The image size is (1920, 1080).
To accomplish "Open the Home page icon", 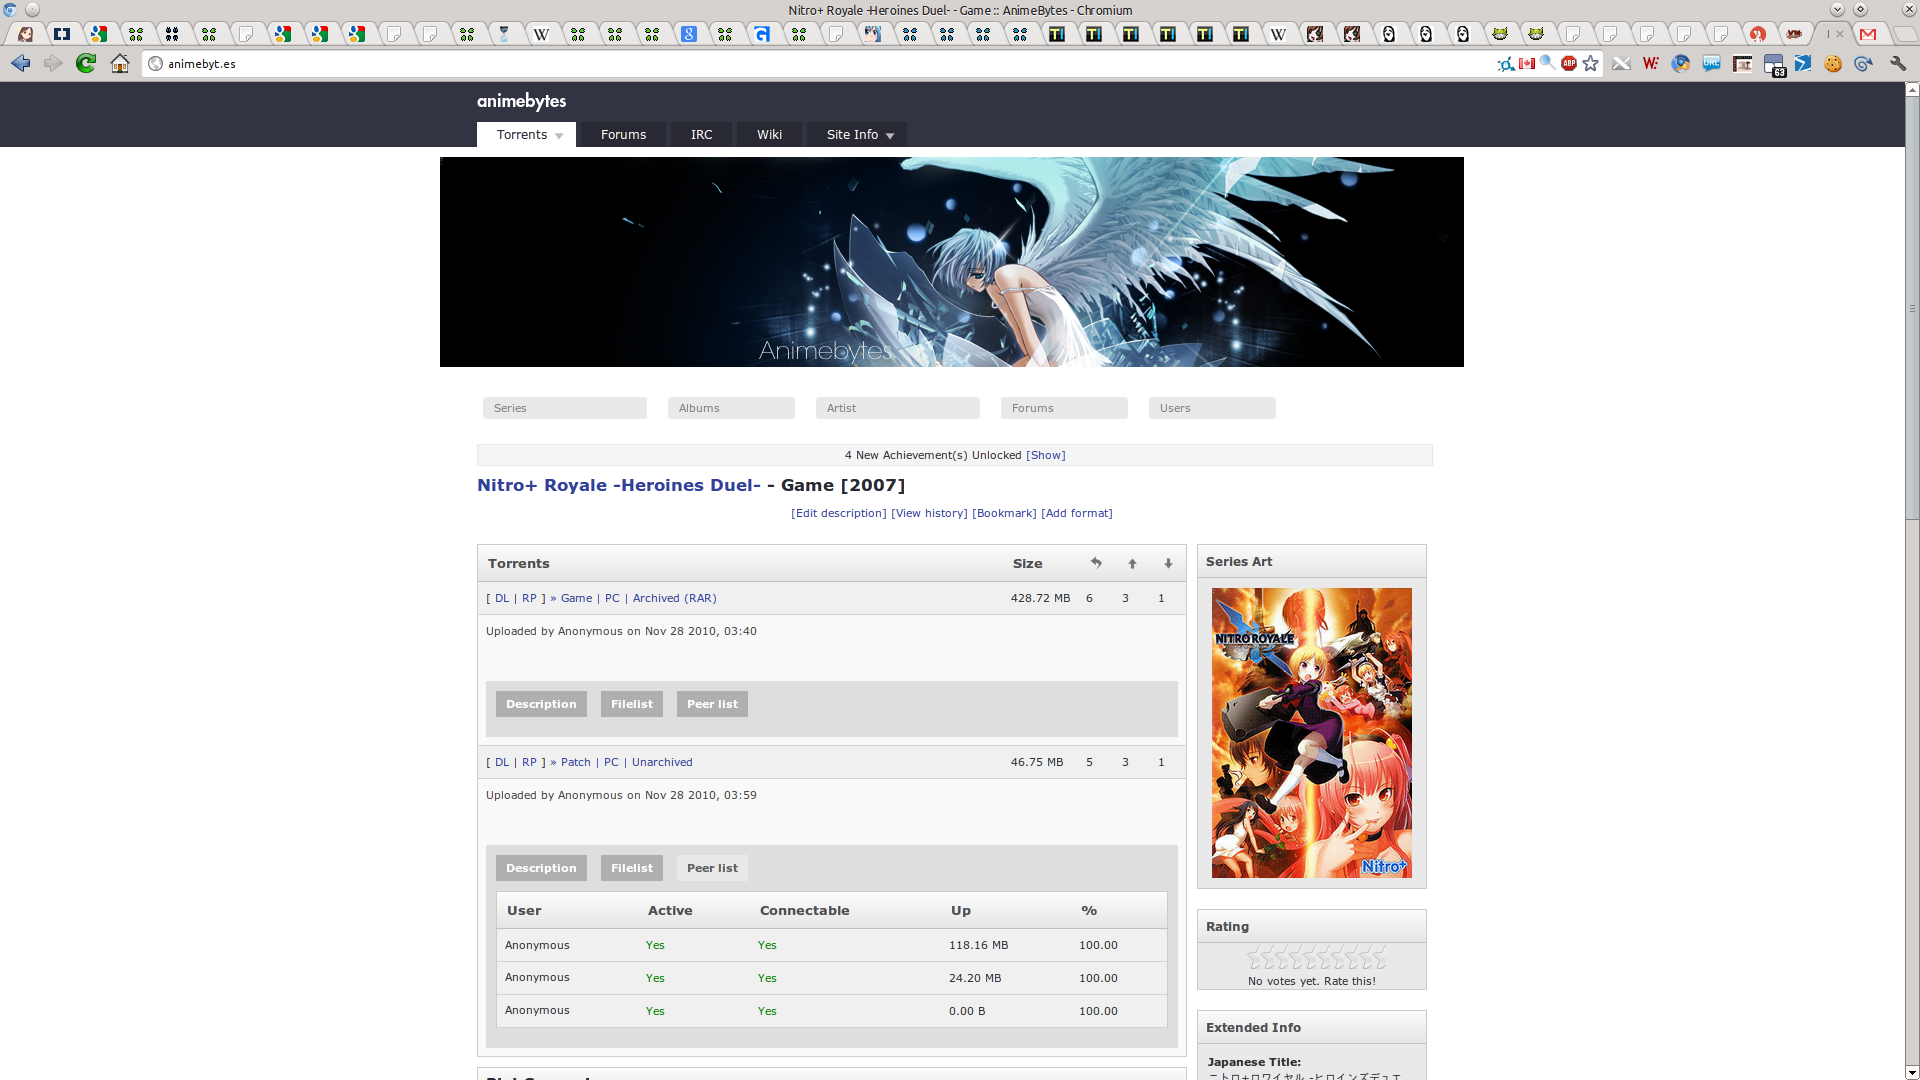I will [x=120, y=64].
